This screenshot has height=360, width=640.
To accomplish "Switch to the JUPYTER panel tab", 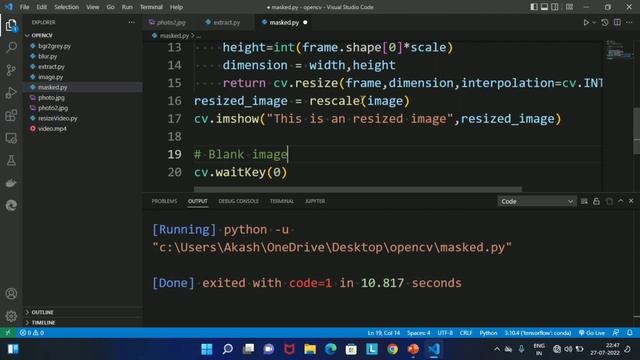I will point(315,201).
